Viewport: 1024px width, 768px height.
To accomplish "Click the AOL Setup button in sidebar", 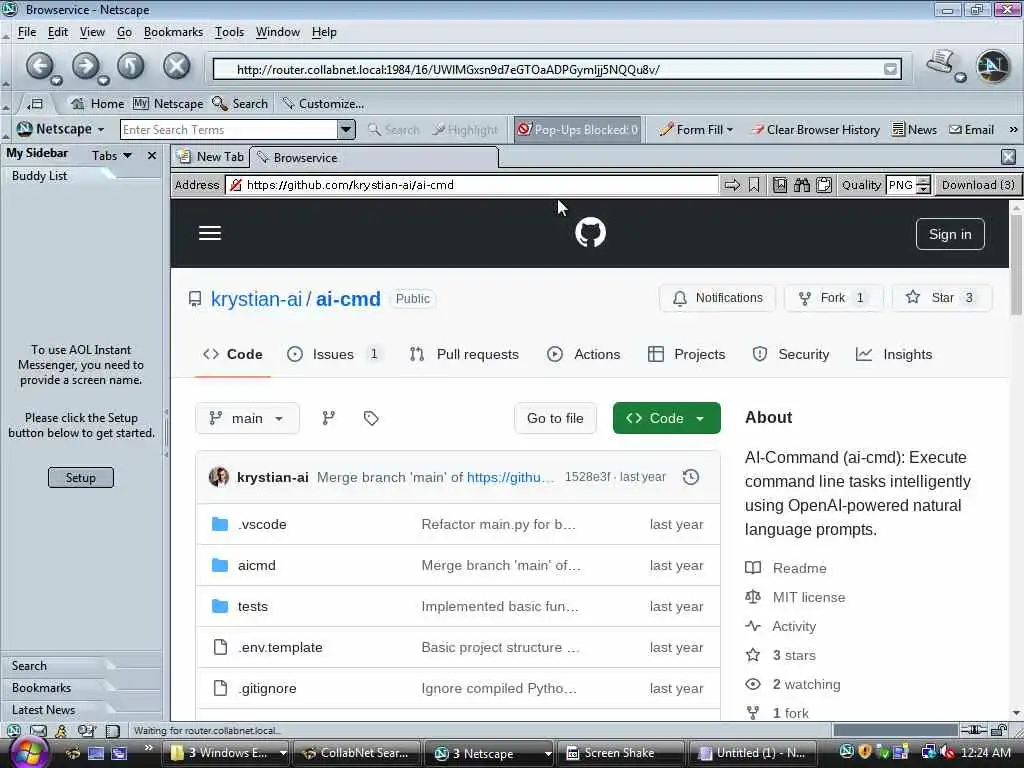I will pyautogui.click(x=80, y=477).
